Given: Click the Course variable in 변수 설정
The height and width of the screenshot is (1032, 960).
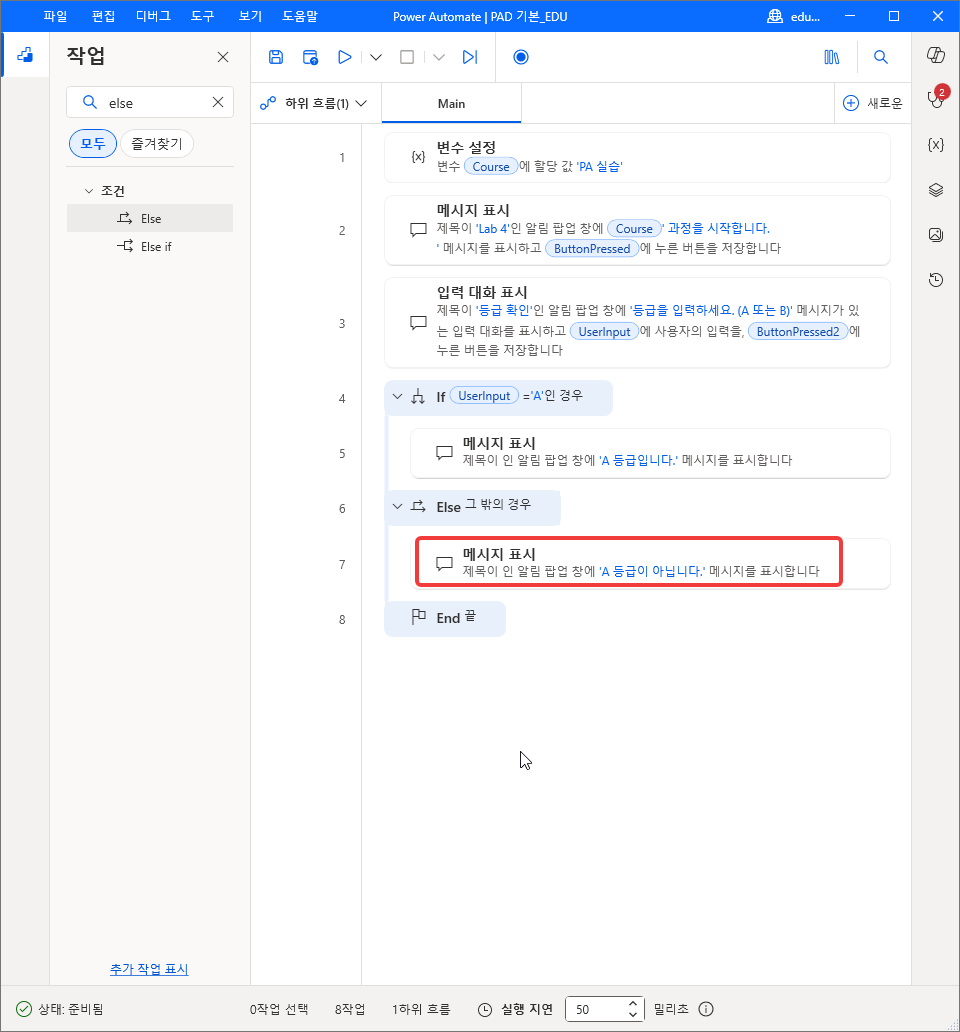Looking at the screenshot, I should tap(491, 167).
